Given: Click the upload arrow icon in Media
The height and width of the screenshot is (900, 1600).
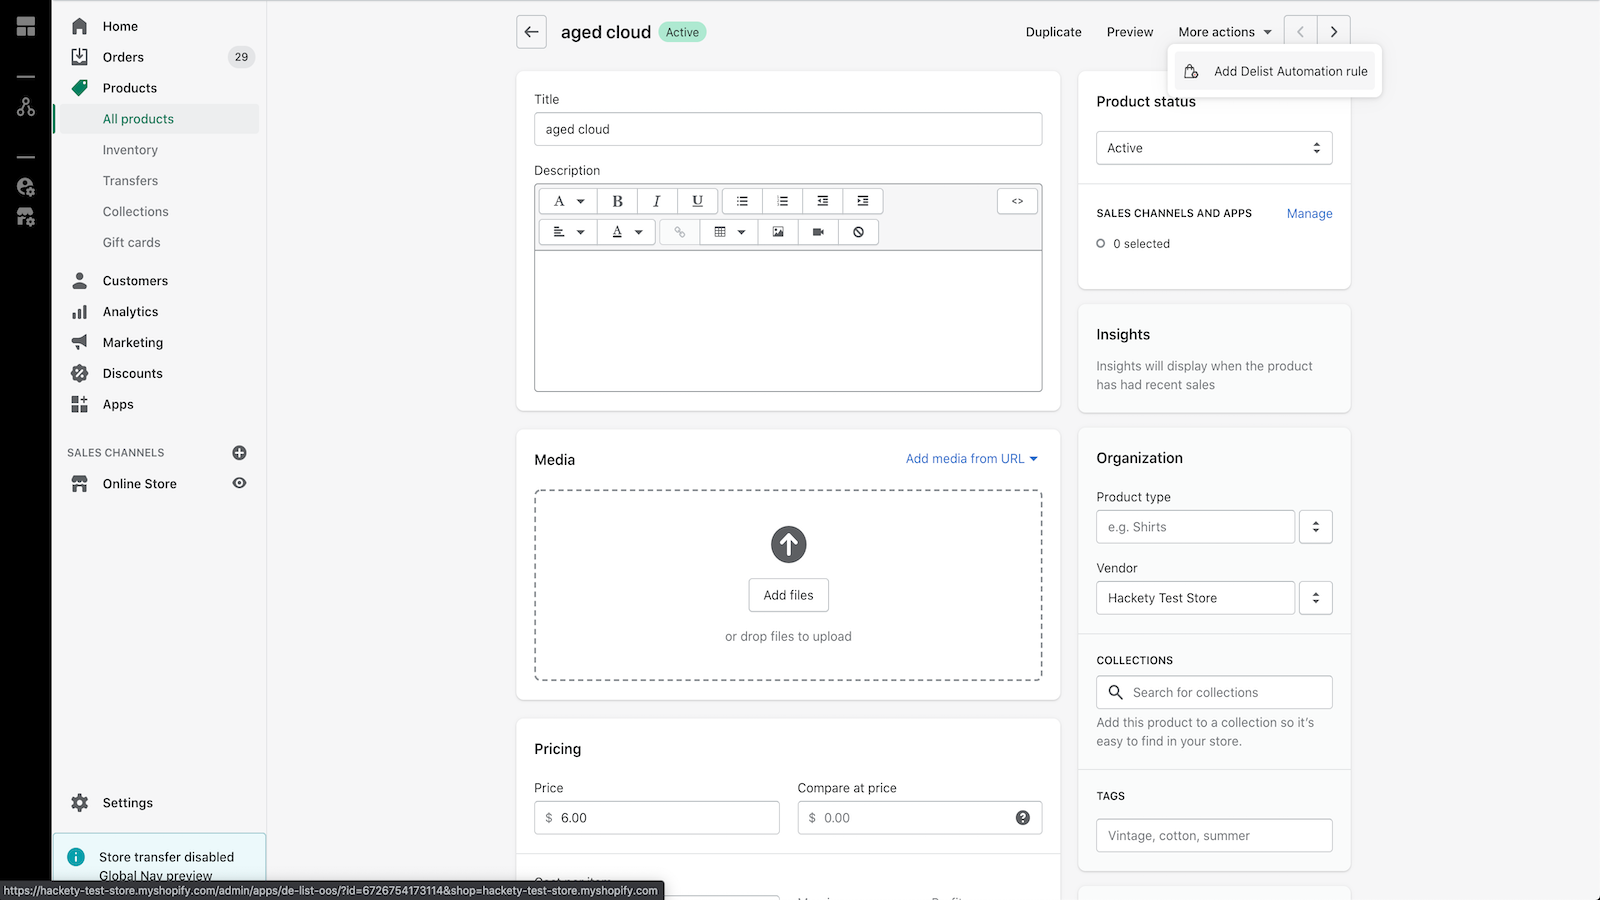Looking at the screenshot, I should pyautogui.click(x=788, y=545).
